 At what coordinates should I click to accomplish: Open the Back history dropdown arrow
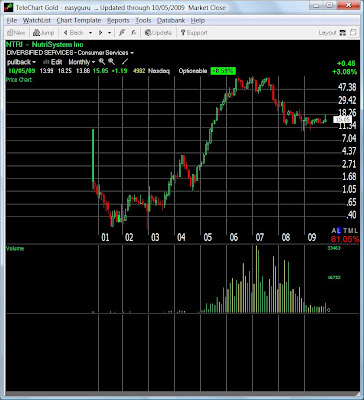[x=90, y=33]
